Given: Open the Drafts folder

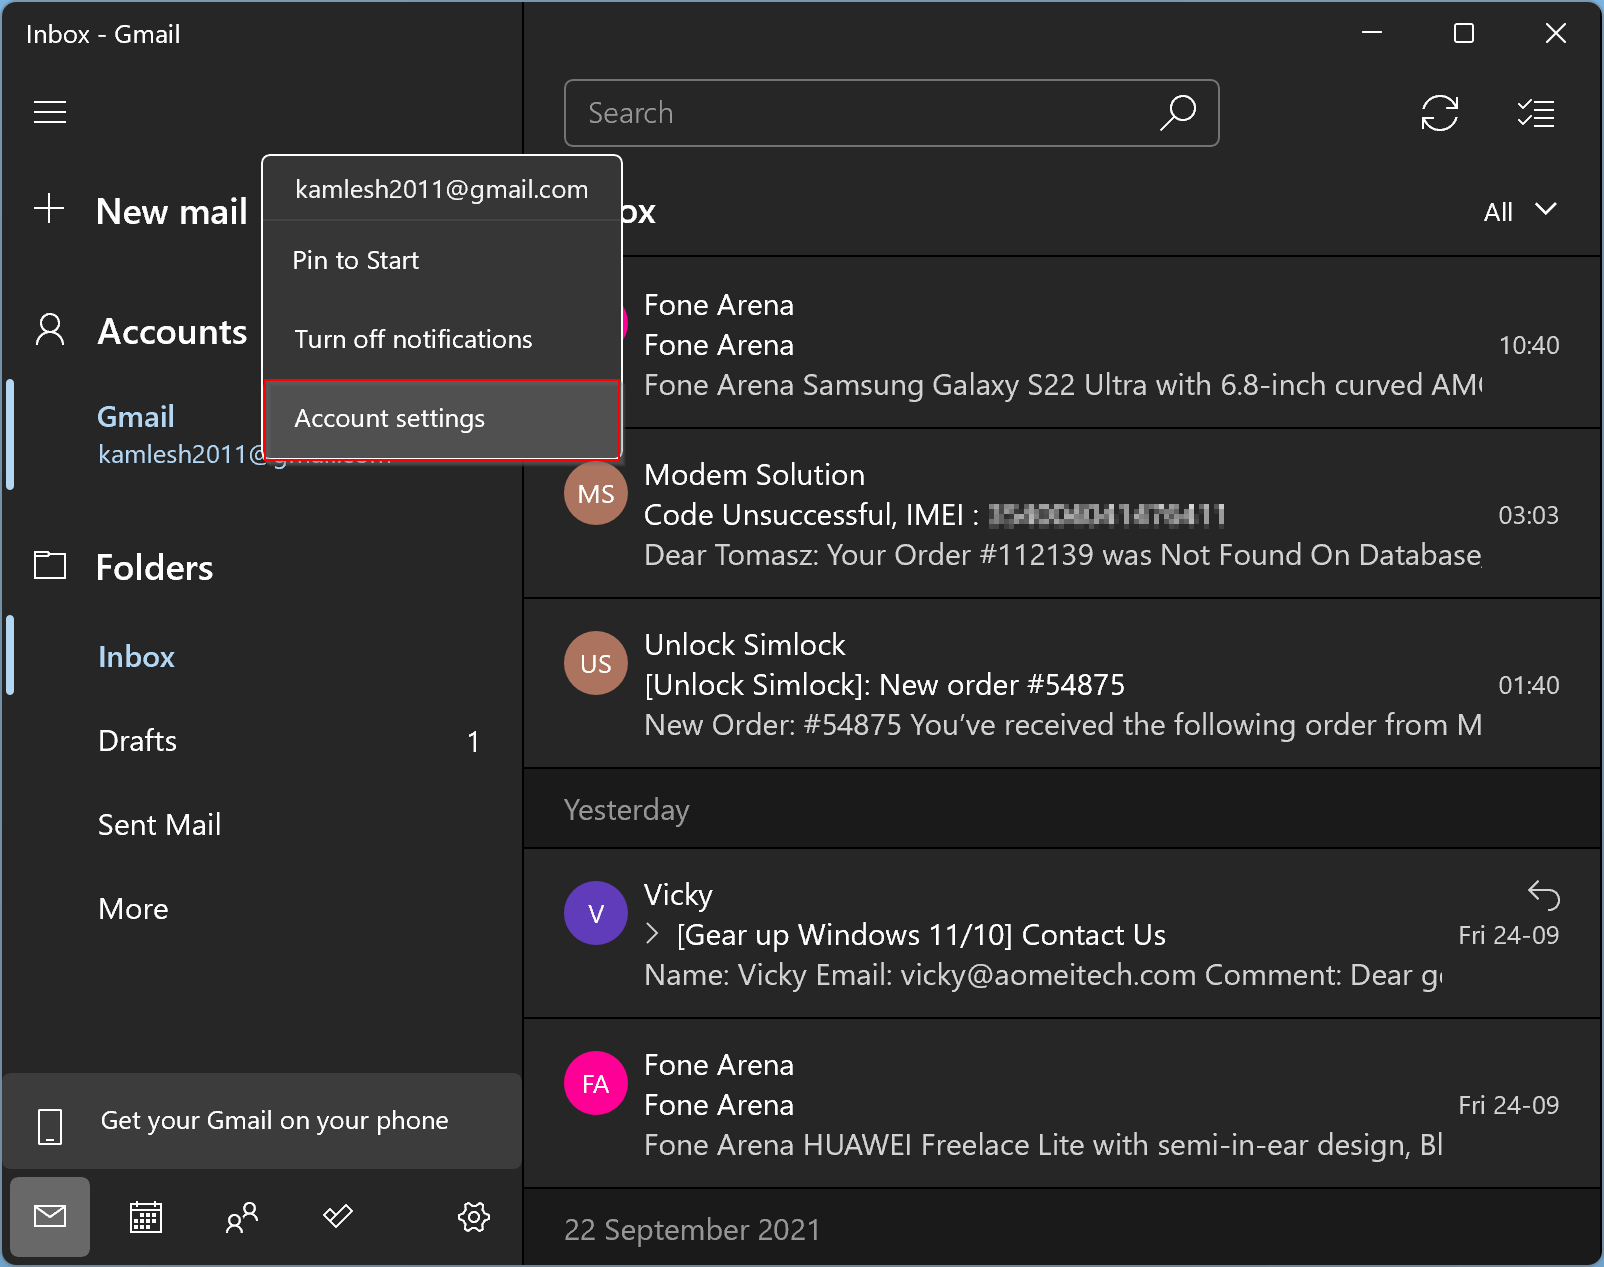Looking at the screenshot, I should point(262,741).
